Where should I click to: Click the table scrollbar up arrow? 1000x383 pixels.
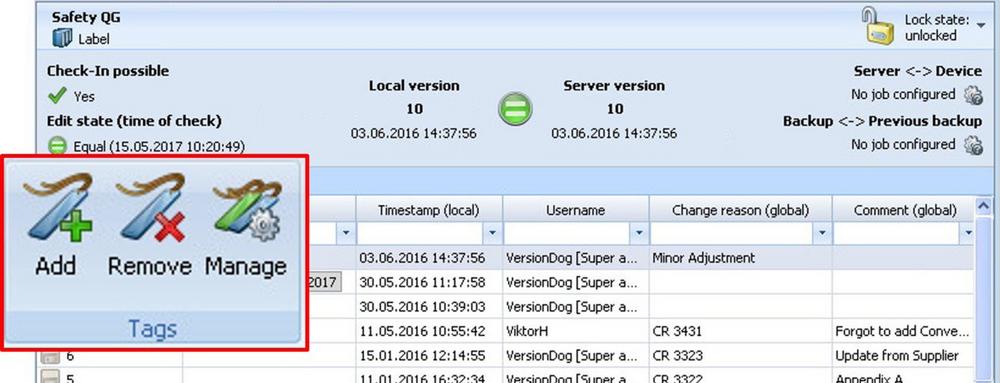[983, 205]
